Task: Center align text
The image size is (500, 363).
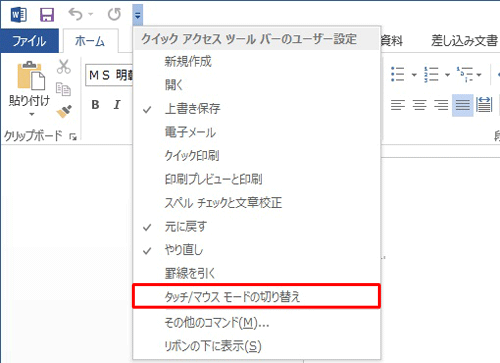Action: click(419, 105)
